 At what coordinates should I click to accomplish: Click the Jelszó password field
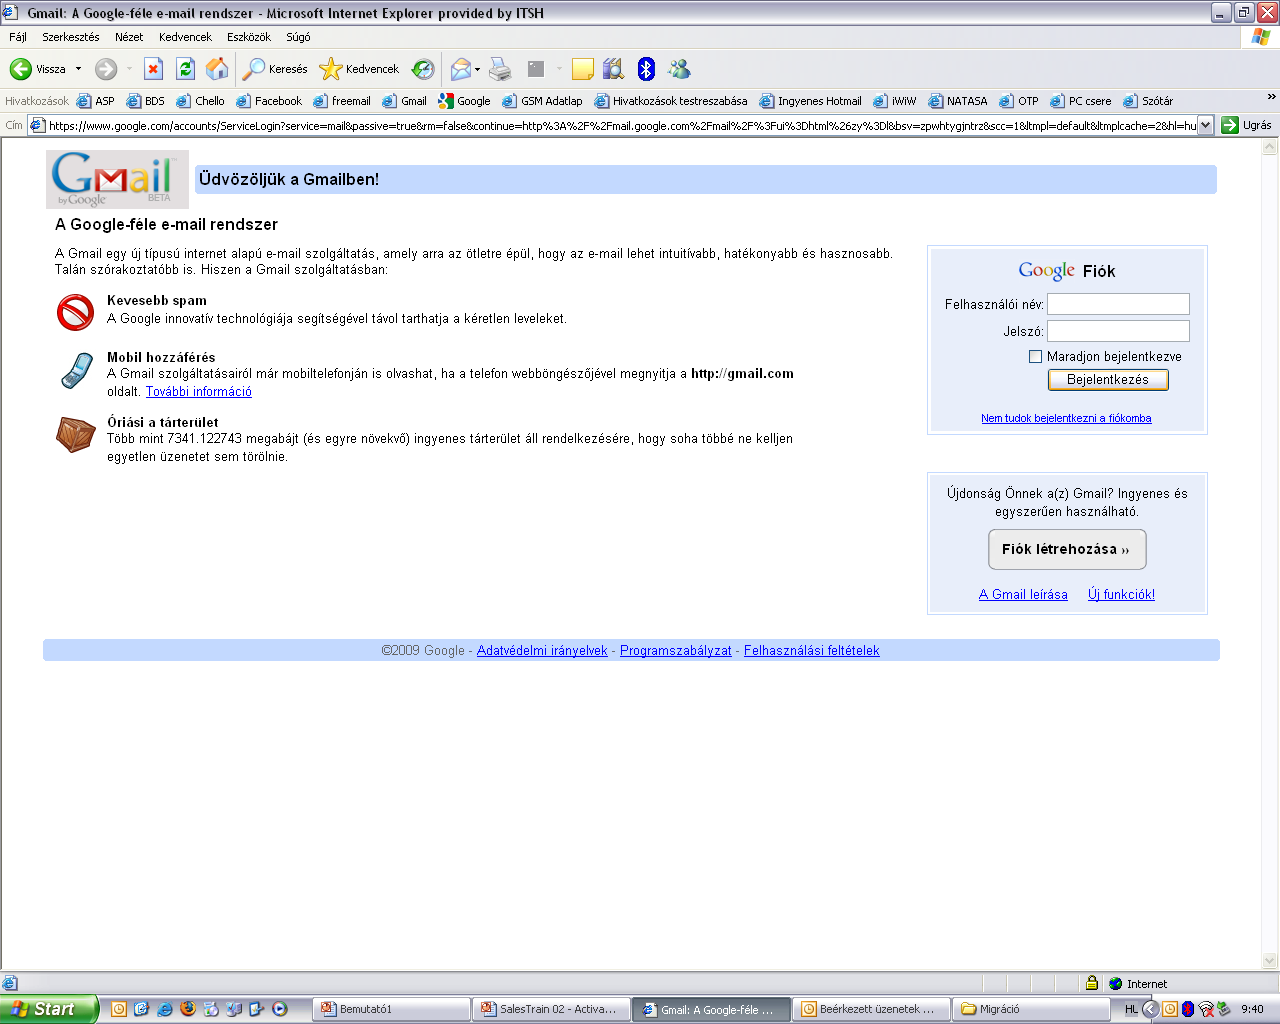click(x=1118, y=331)
